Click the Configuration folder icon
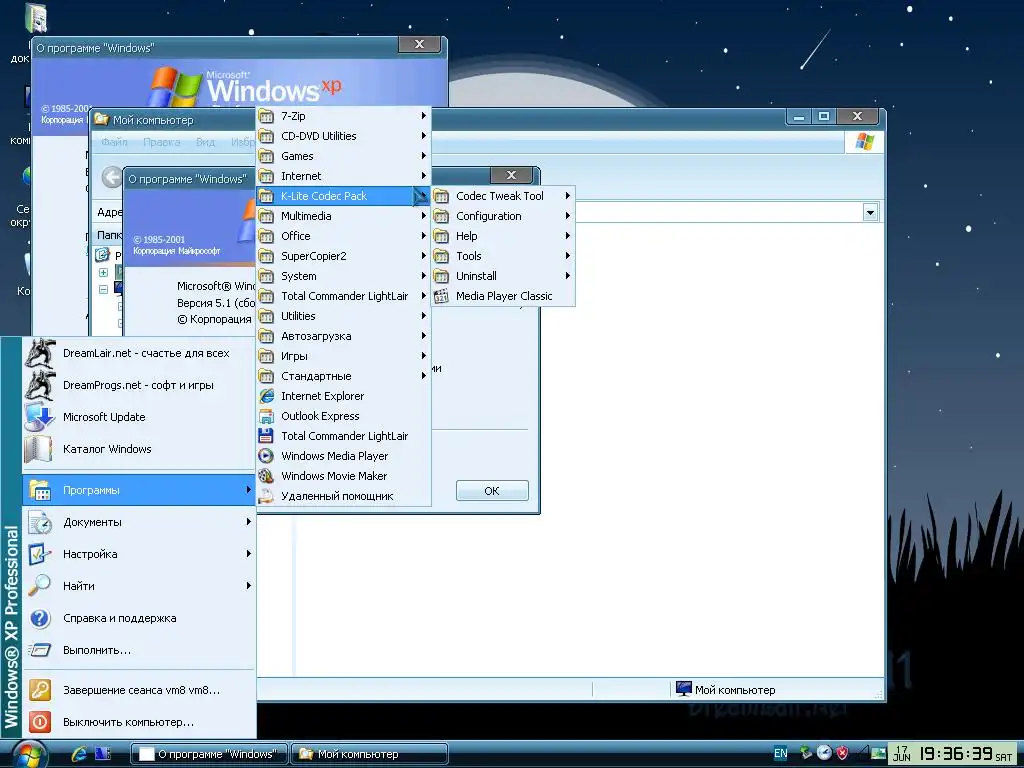Screen dimensions: 1024x768 coord(441,216)
